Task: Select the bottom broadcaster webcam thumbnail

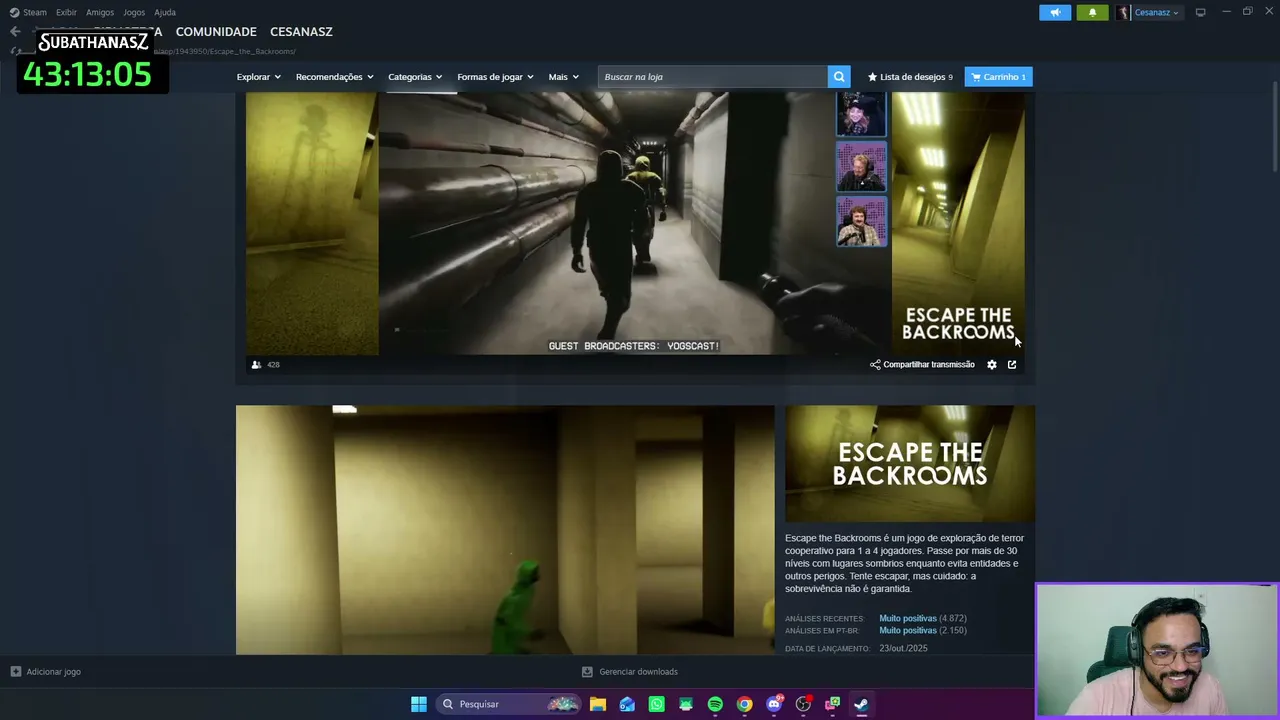Action: click(861, 221)
